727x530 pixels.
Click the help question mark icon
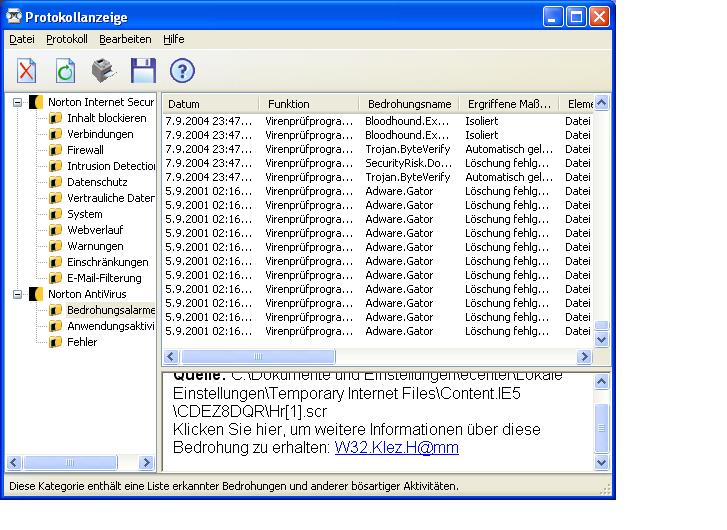[182, 71]
